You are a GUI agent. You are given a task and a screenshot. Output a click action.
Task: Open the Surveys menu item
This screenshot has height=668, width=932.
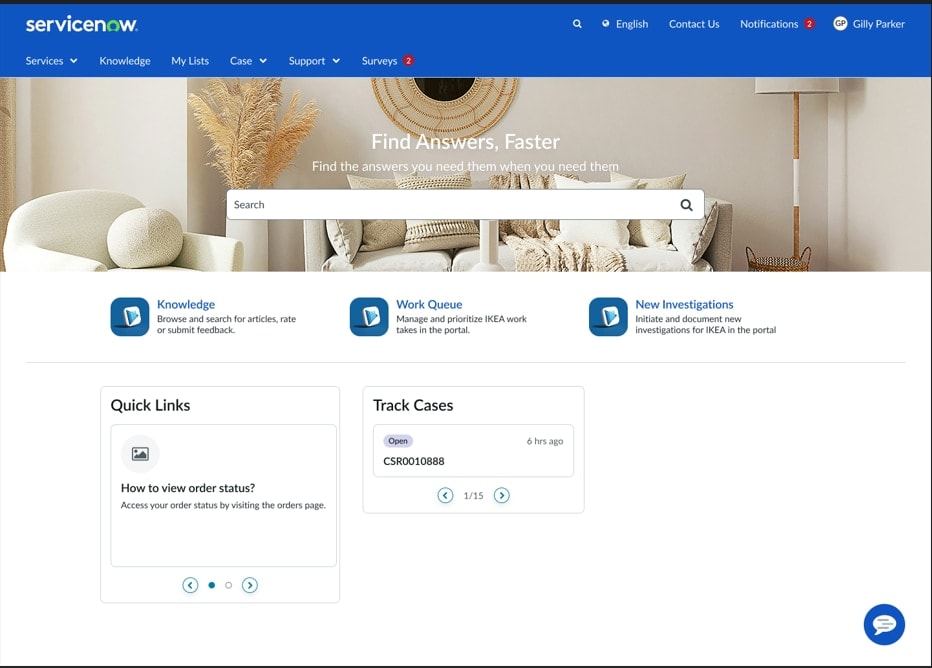coord(379,61)
